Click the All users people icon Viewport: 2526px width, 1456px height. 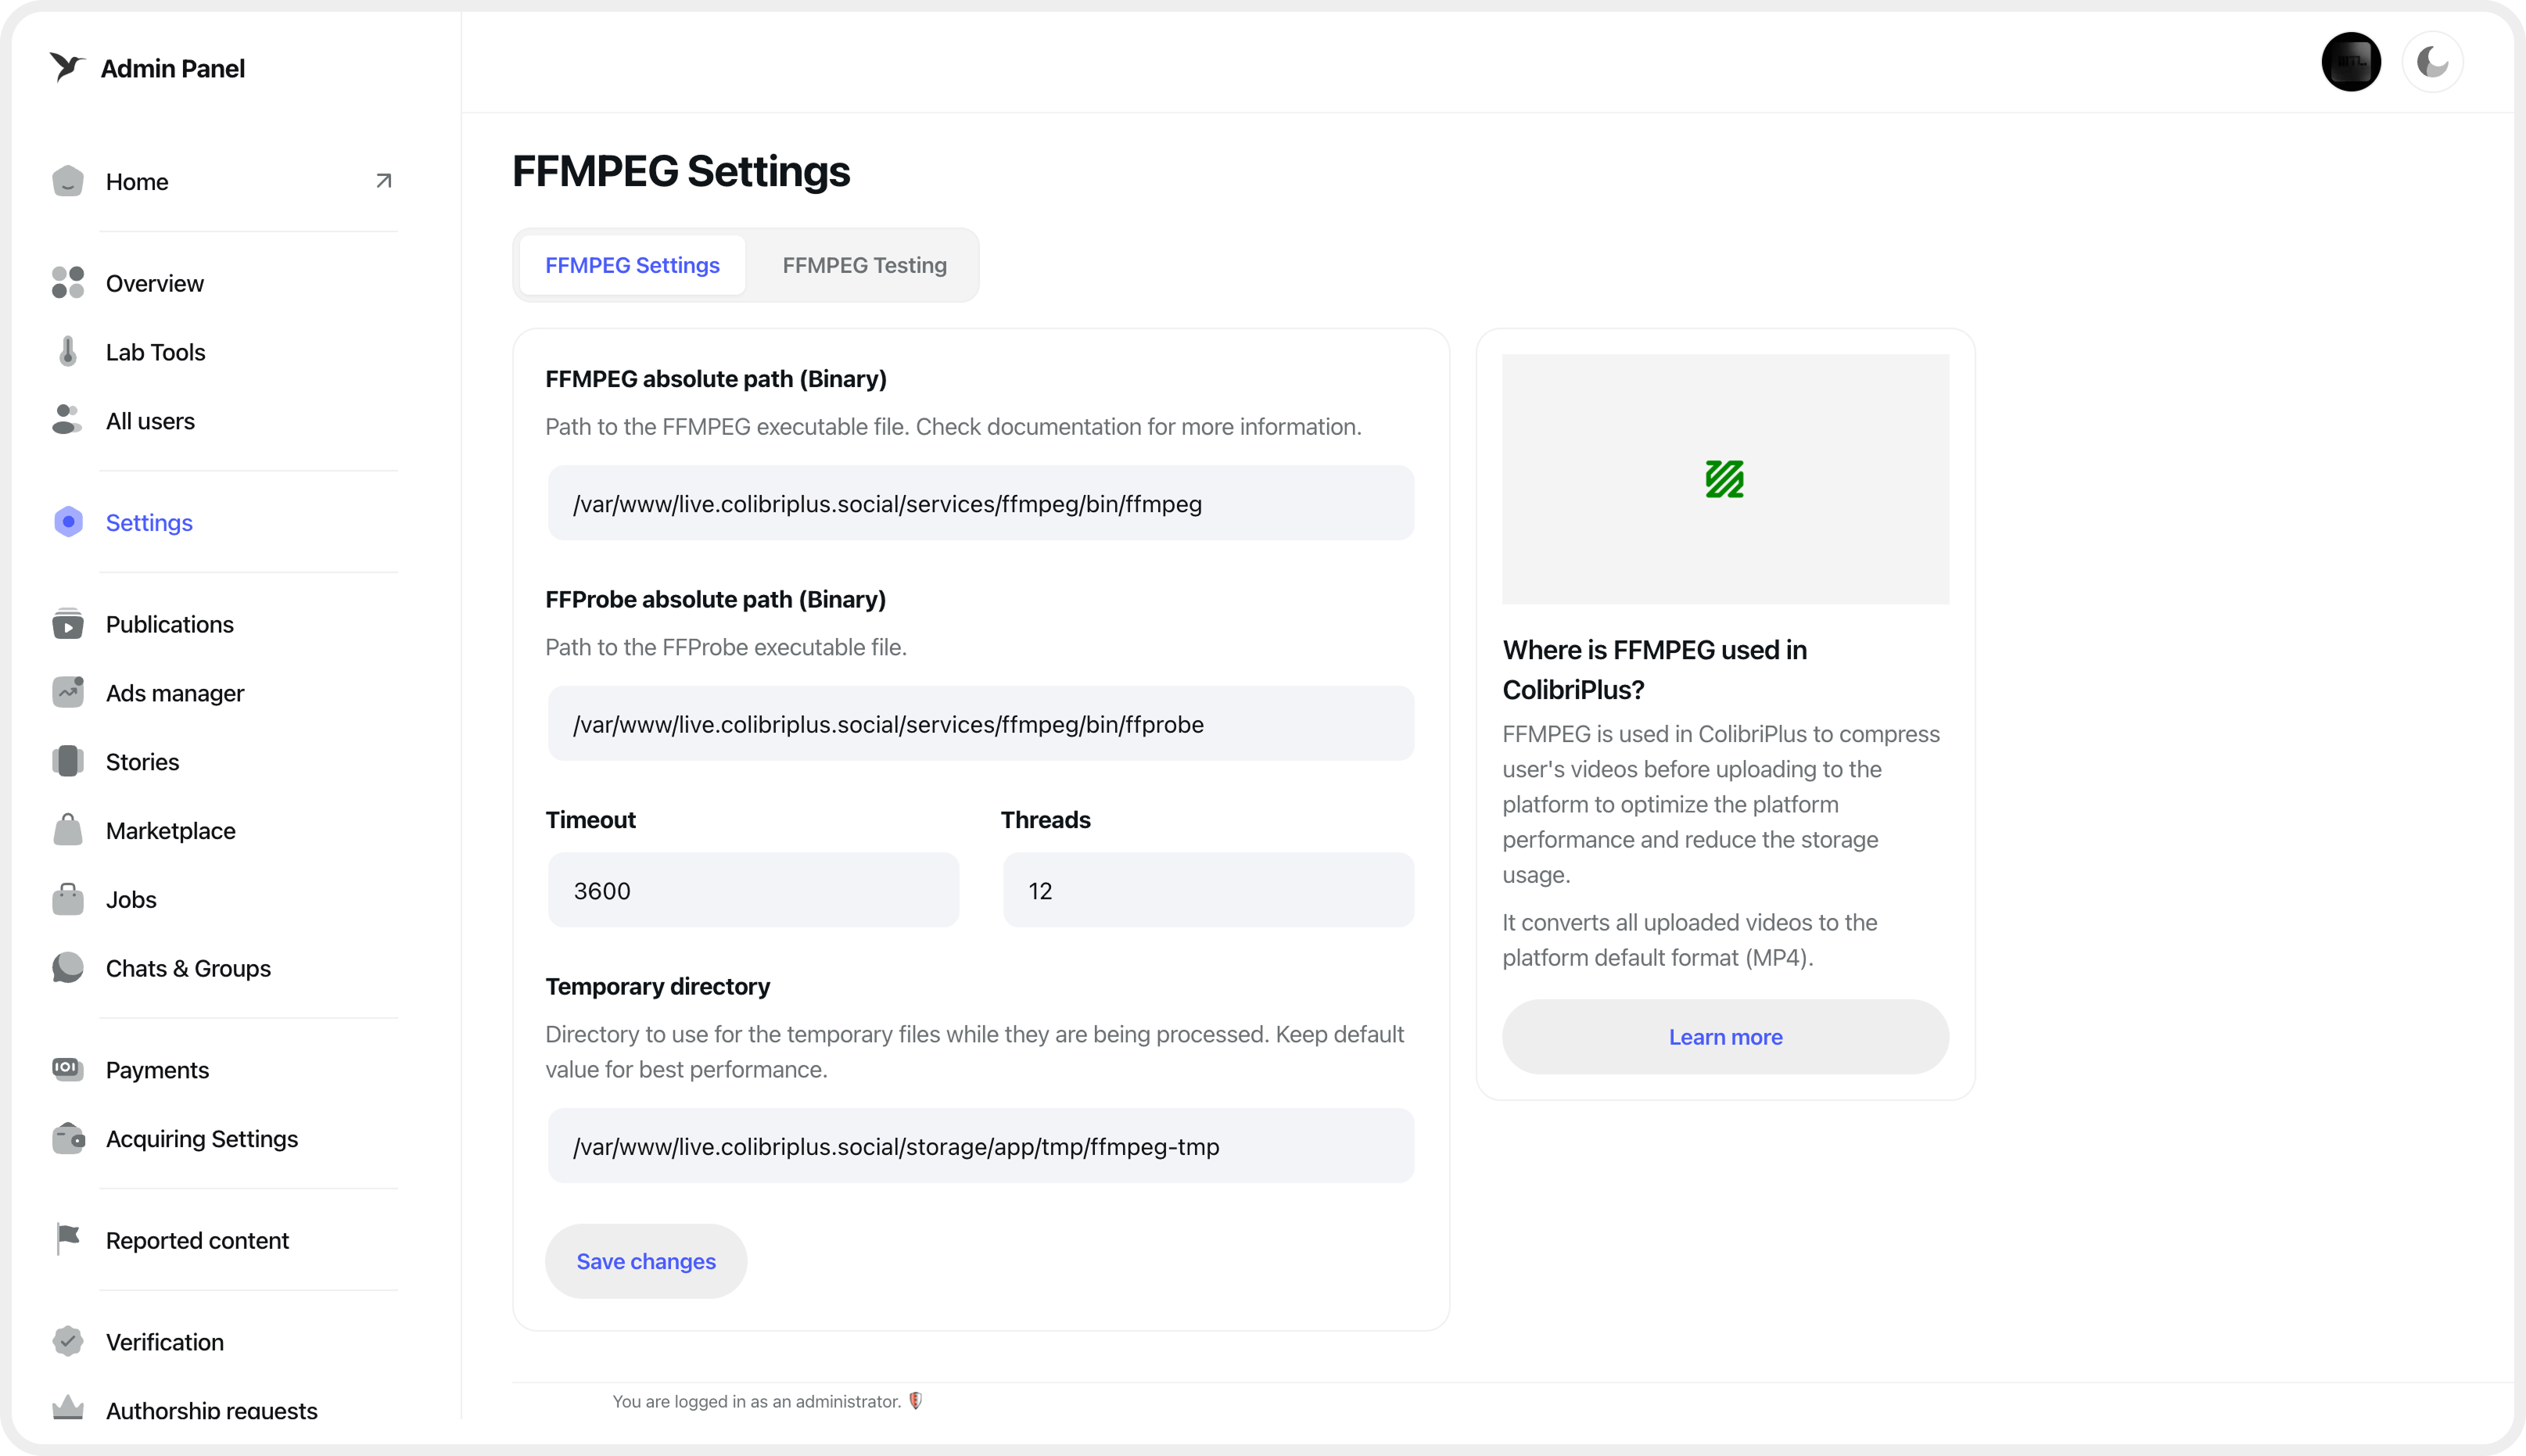pyautogui.click(x=67, y=420)
